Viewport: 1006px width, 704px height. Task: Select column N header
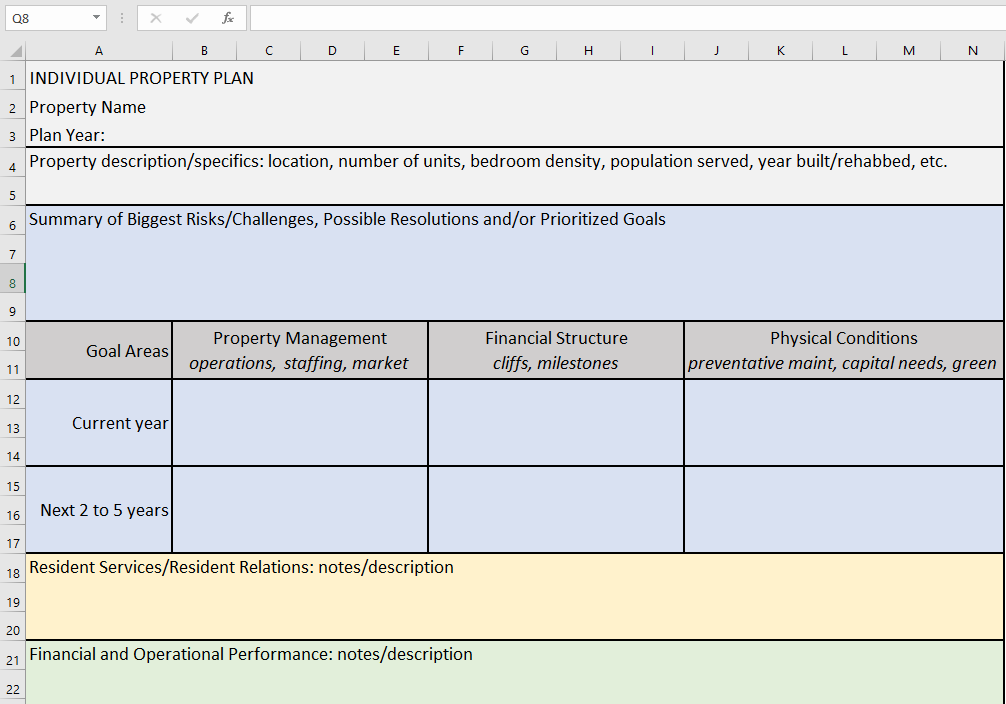(972, 49)
